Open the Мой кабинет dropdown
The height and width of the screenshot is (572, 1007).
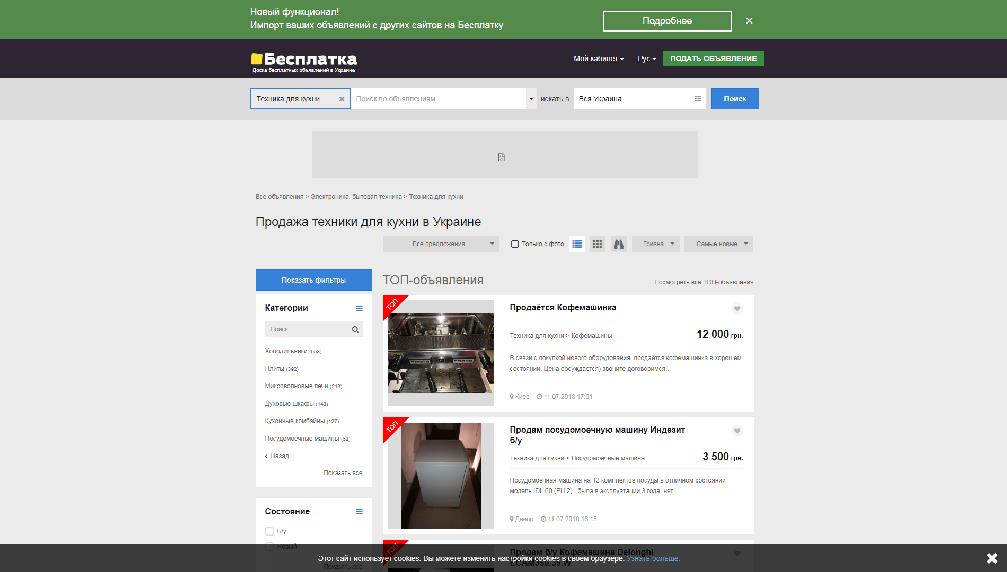click(599, 58)
